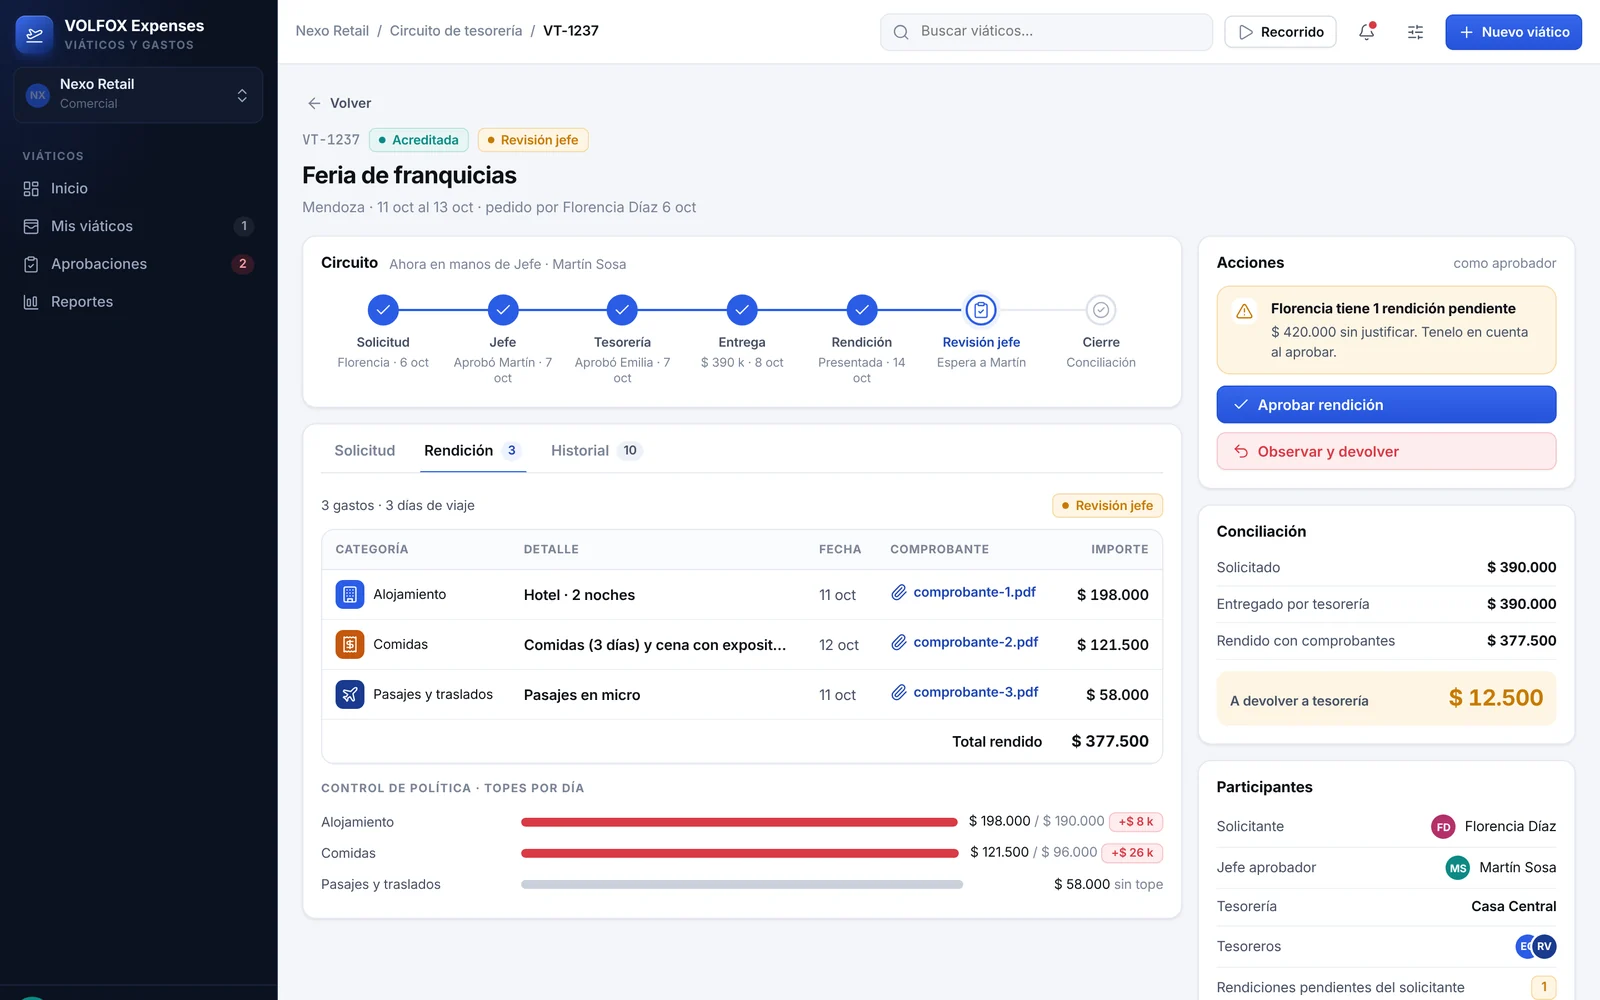Screen dimensions: 1600x1000
Task: Click the search magnifier icon
Action: pyautogui.click(x=901, y=32)
